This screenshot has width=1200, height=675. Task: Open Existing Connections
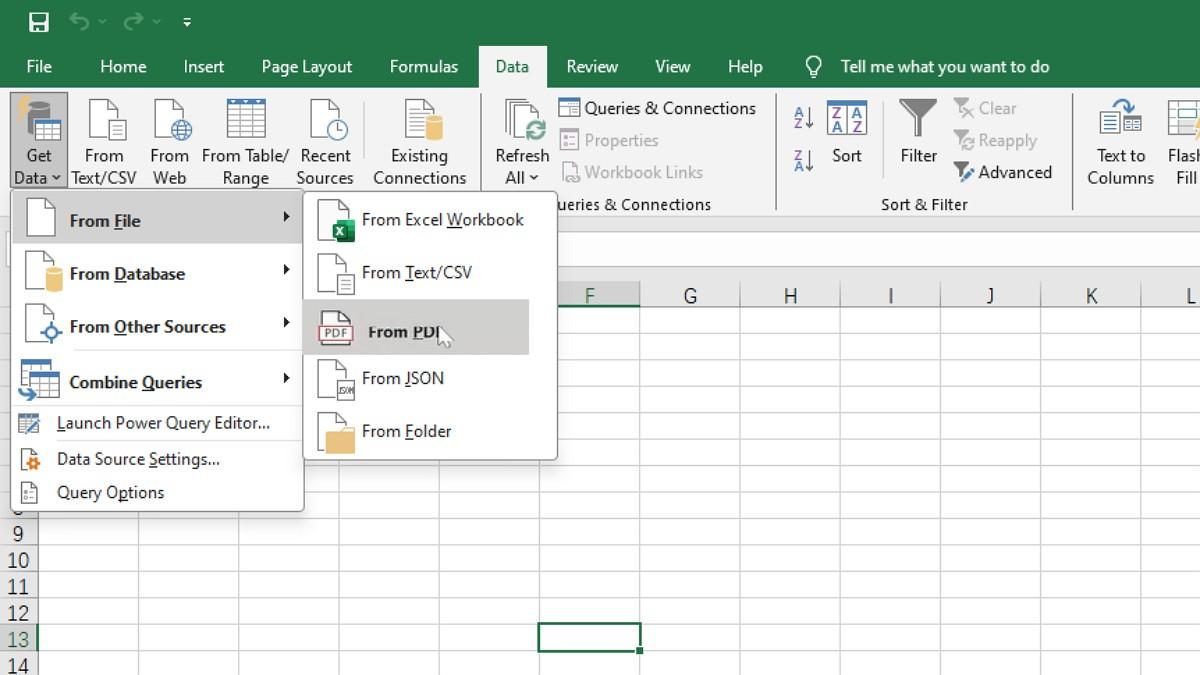(x=419, y=140)
